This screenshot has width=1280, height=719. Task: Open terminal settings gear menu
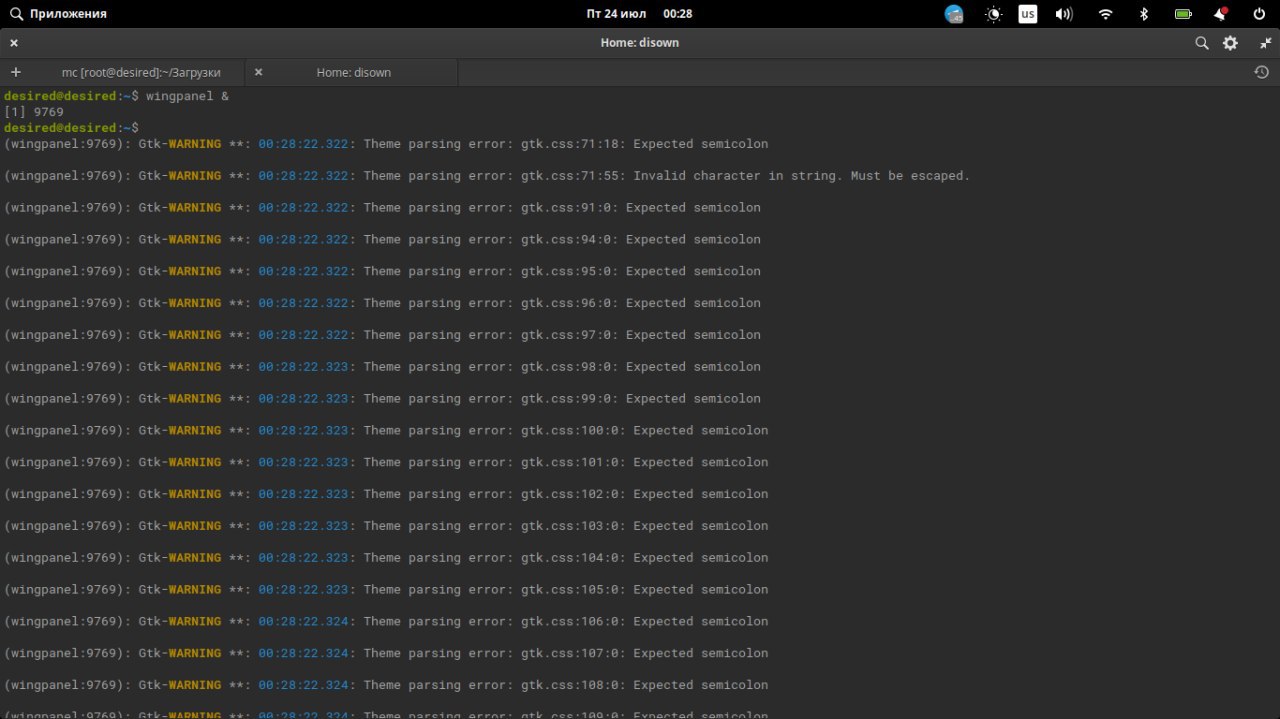tap(1230, 43)
